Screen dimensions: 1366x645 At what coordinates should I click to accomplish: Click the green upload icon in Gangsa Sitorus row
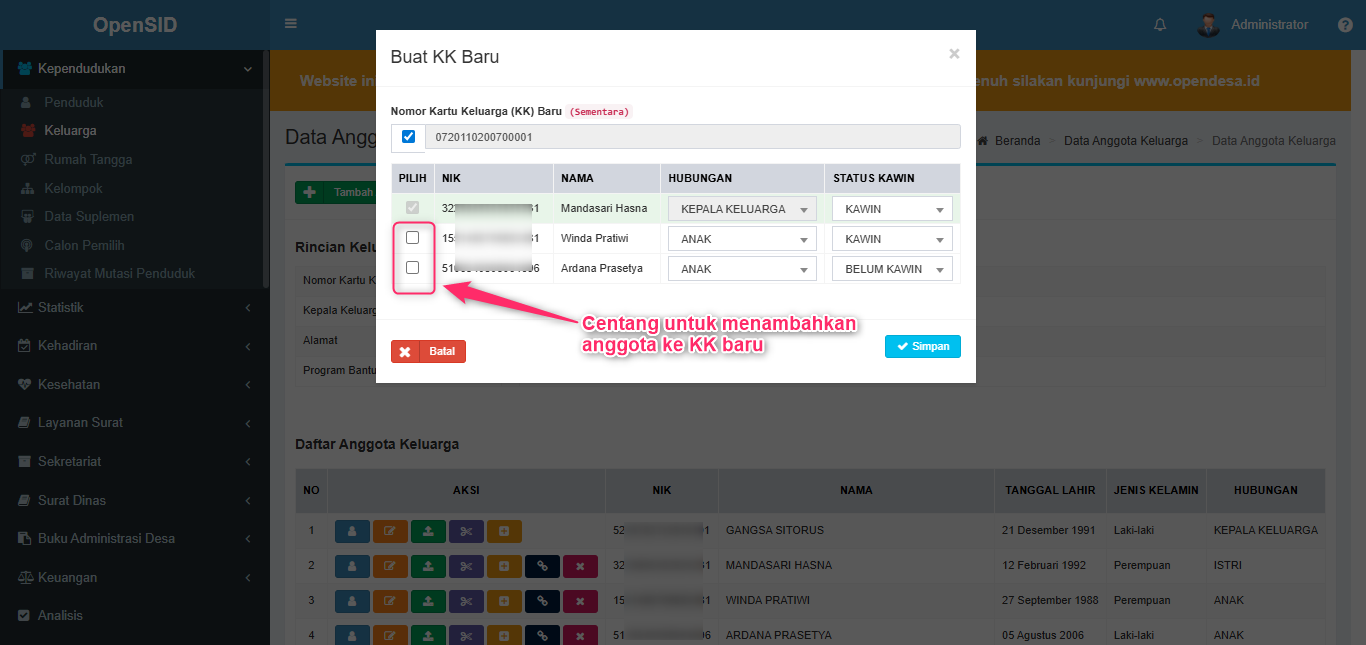(x=428, y=531)
